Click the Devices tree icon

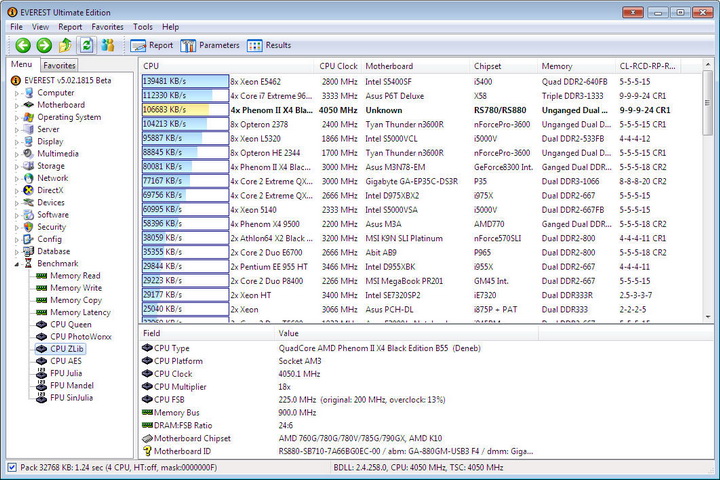pos(29,203)
